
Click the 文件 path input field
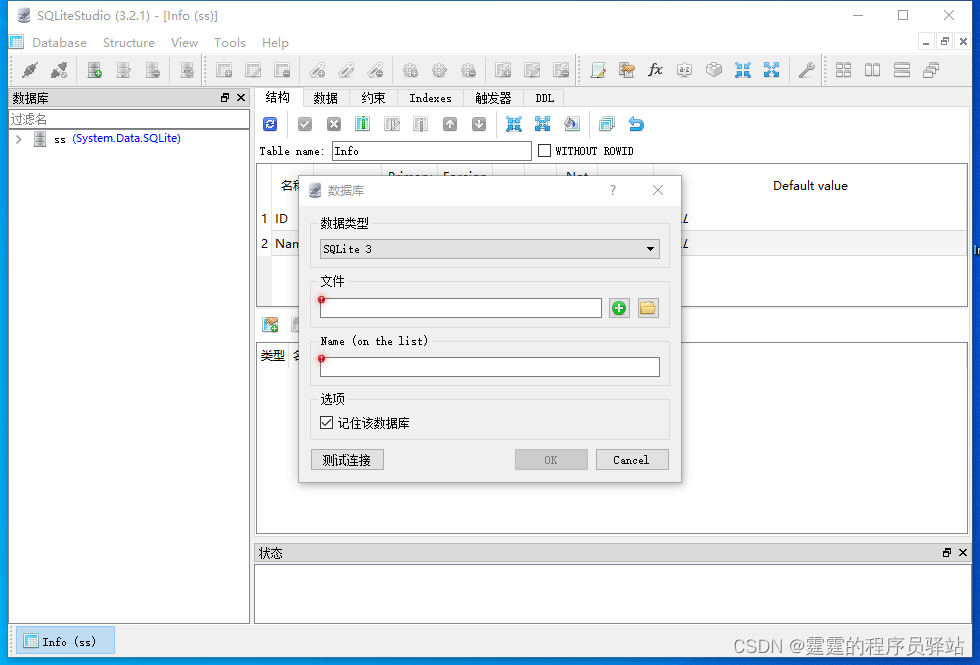click(461, 308)
